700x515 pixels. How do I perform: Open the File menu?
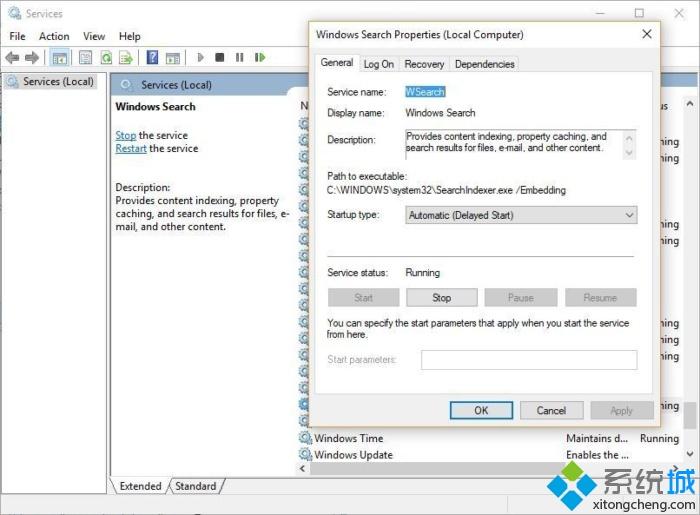(x=17, y=36)
